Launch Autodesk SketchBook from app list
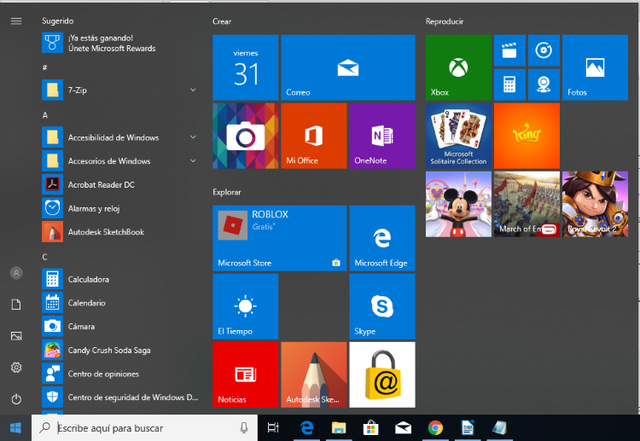The width and height of the screenshot is (640, 441). pyautogui.click(x=120, y=232)
